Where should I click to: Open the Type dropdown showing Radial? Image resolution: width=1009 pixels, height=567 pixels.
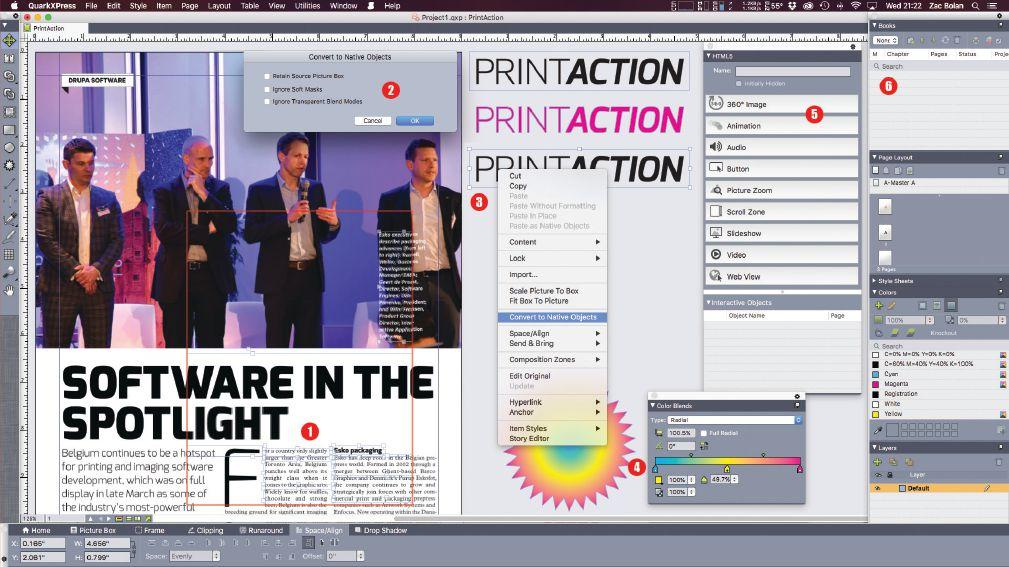point(734,420)
